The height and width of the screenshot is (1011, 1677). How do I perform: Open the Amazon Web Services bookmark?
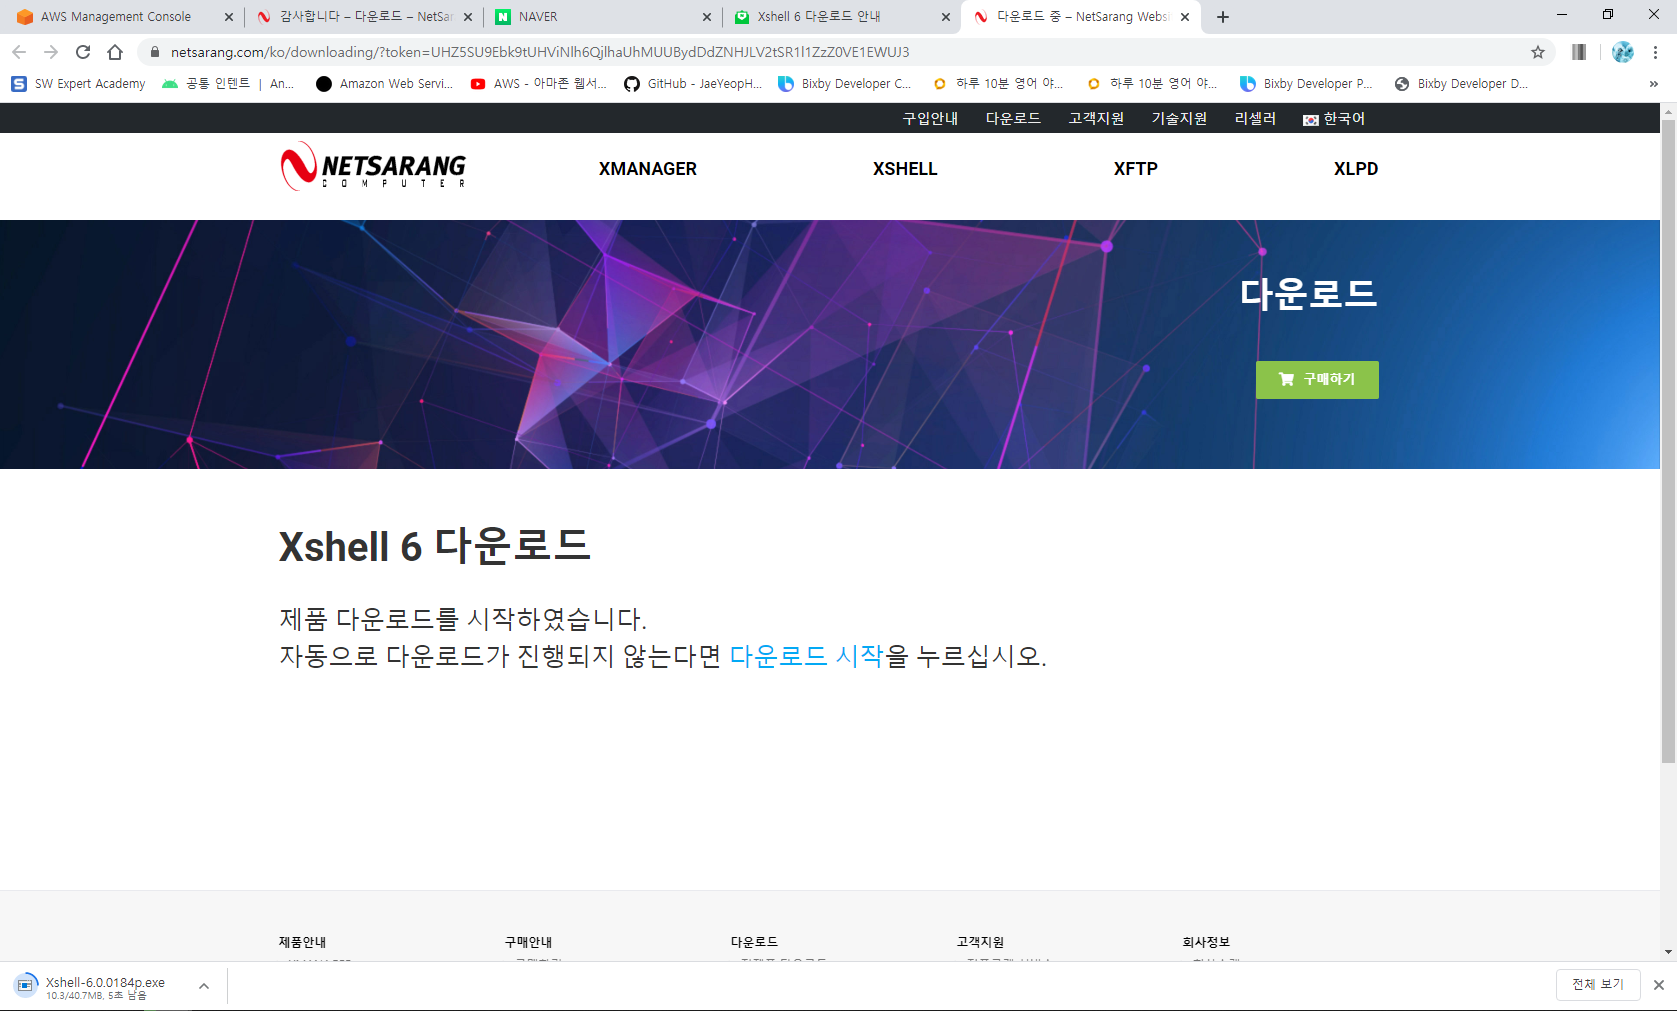[384, 84]
